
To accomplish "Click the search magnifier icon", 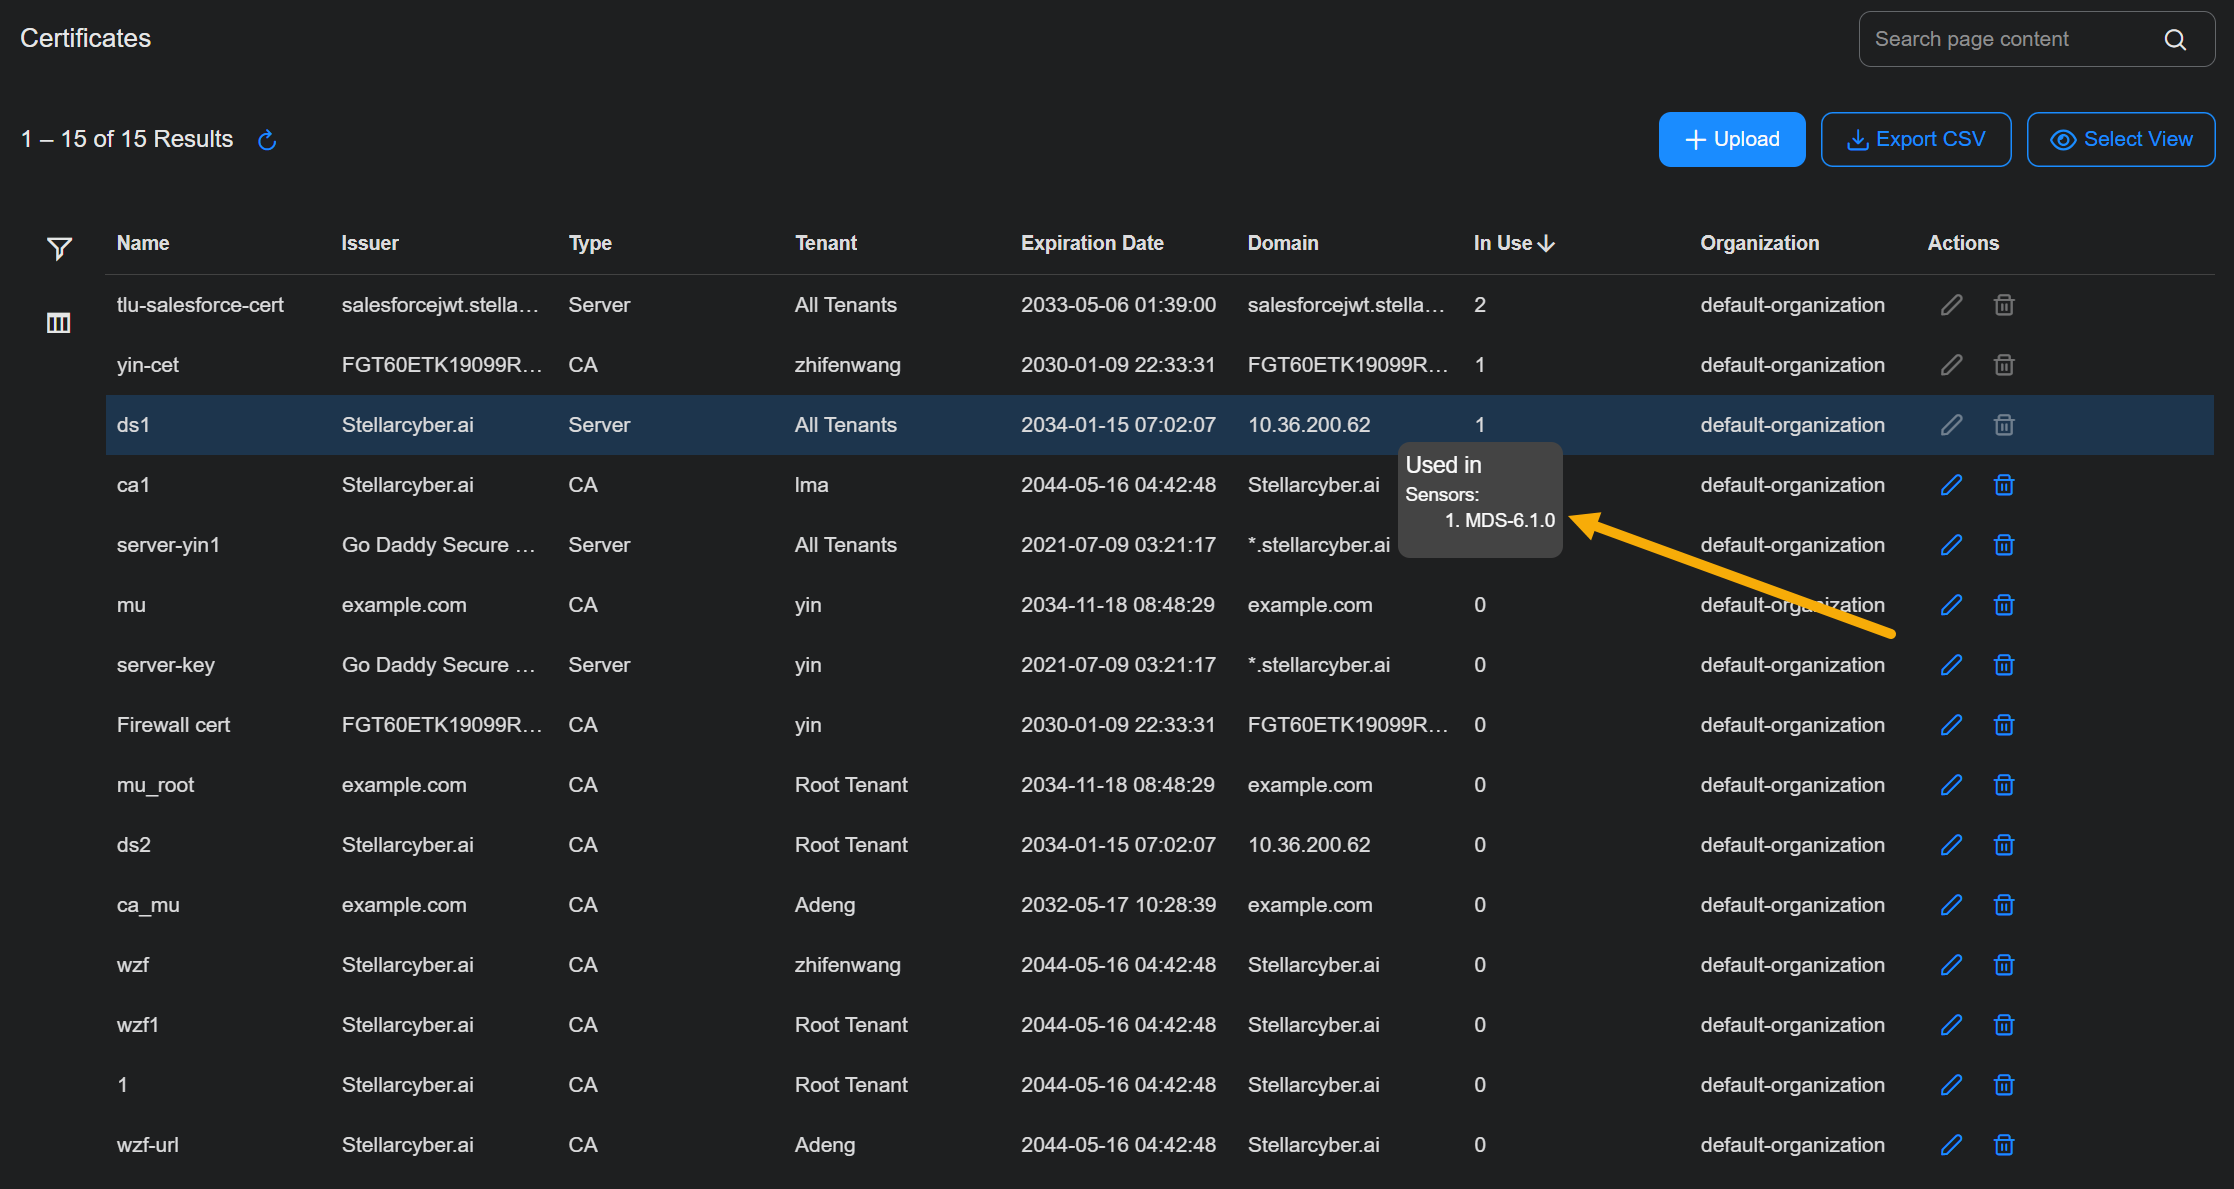I will tap(2175, 39).
